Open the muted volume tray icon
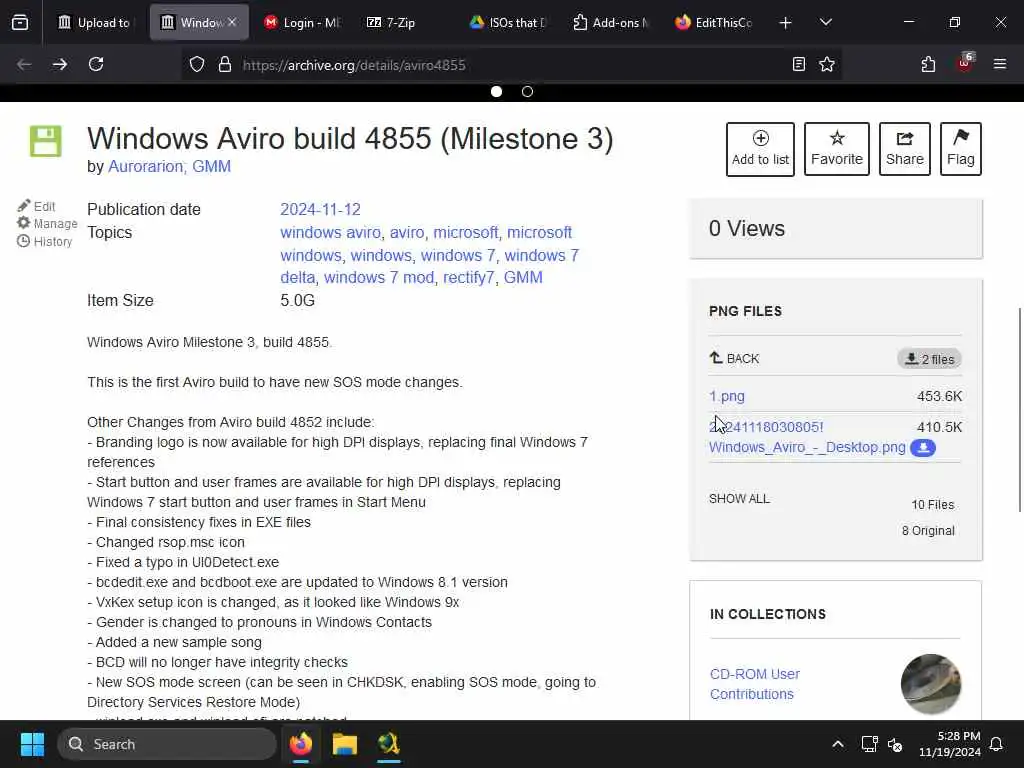This screenshot has height=768, width=1024. [x=895, y=744]
